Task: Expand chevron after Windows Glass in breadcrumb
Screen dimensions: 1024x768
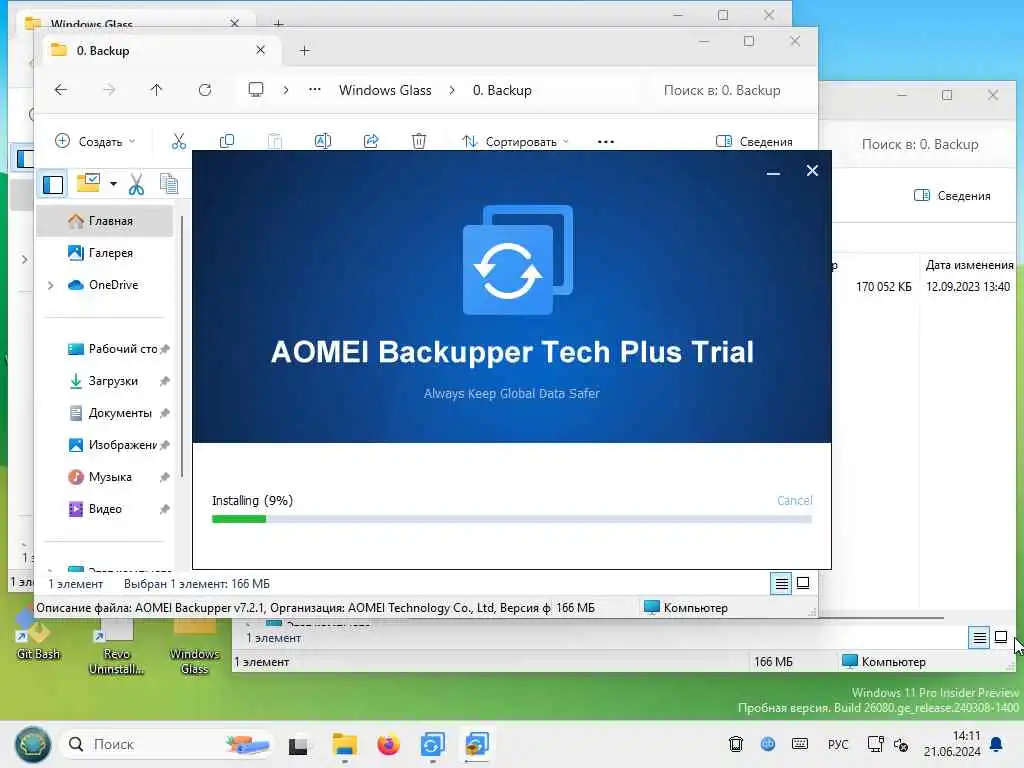Action: point(452,90)
